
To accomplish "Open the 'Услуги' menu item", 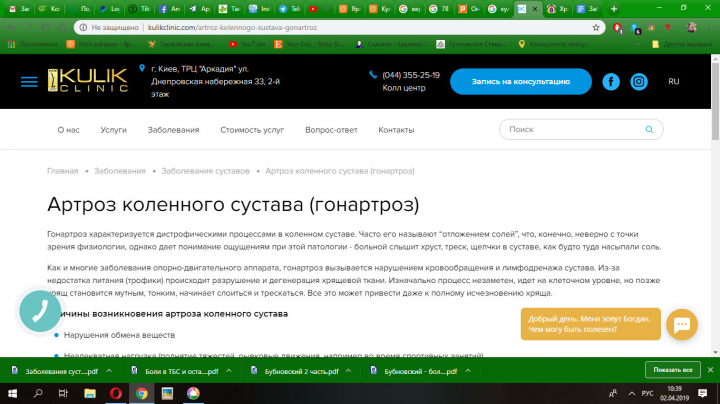I will [x=113, y=130].
